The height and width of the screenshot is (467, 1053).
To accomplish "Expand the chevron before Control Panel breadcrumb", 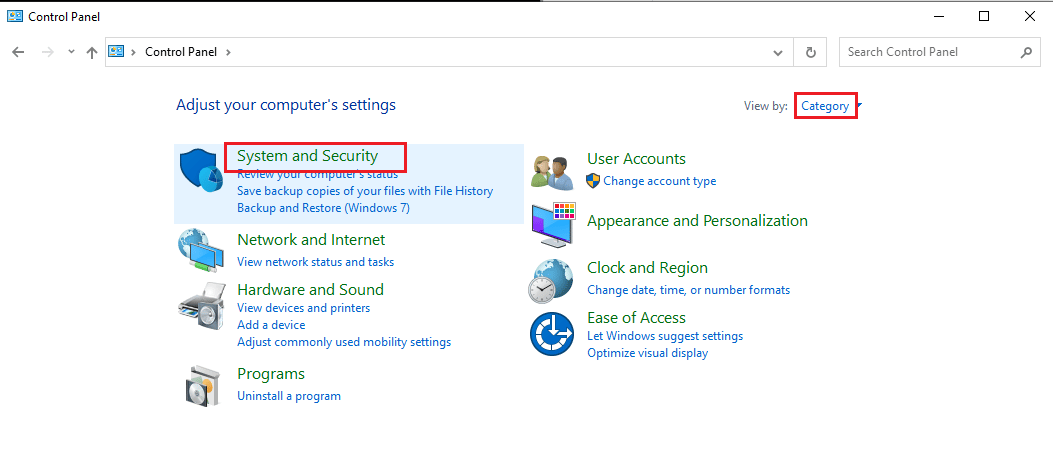I will tap(134, 52).
